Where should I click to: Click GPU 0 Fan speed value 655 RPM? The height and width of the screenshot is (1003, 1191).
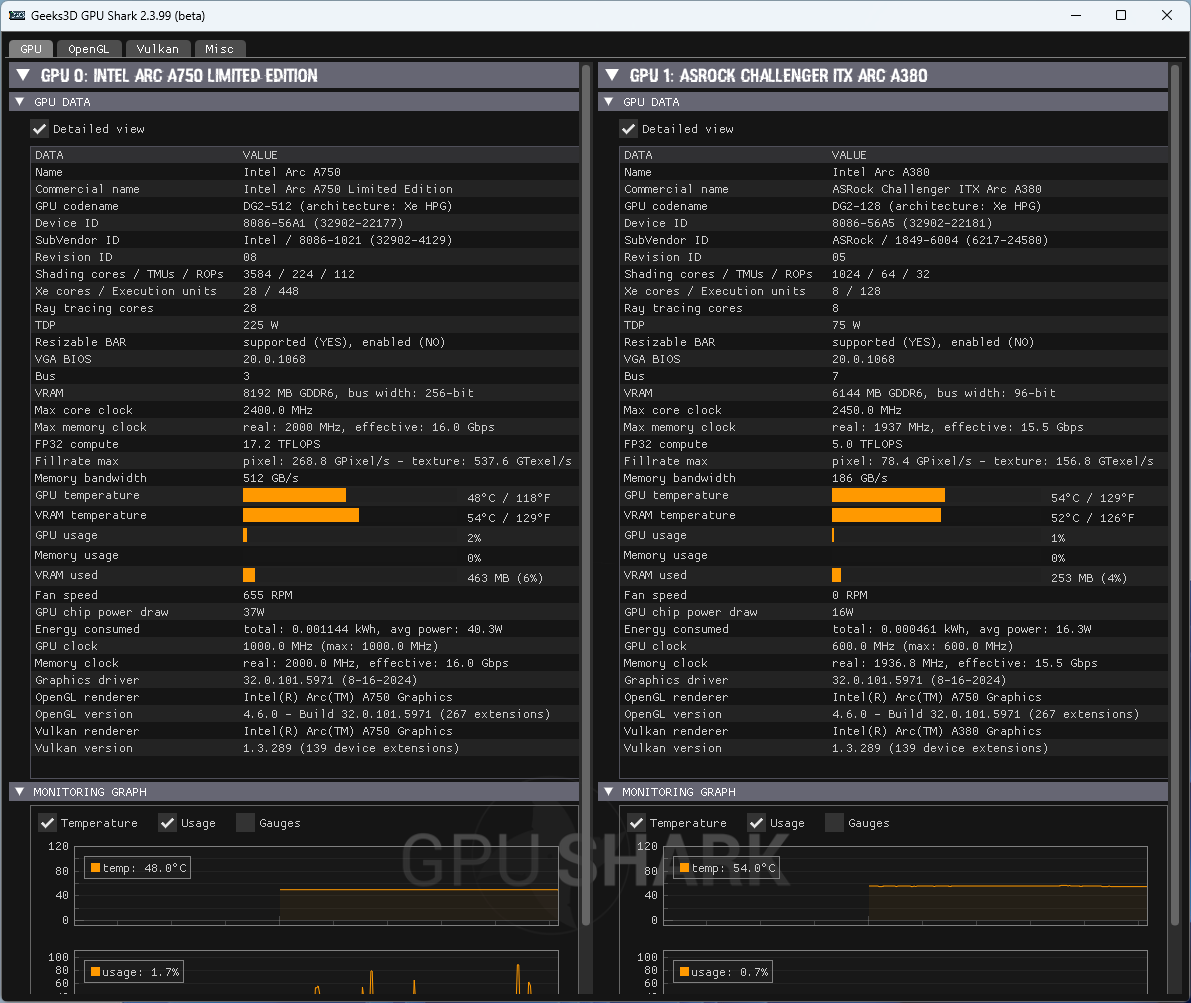coord(267,595)
